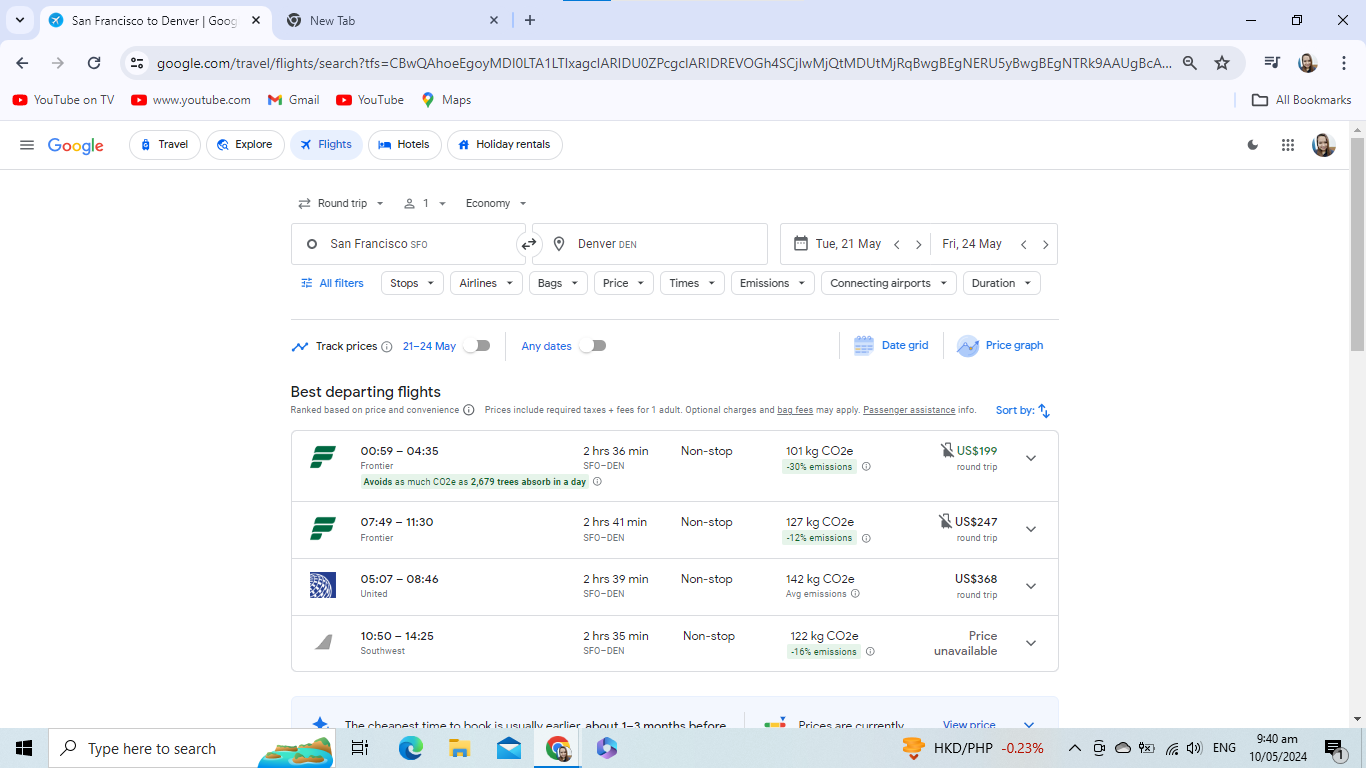This screenshot has width=1366, height=768.
Task: Edit the Denver destination field
Action: [x=650, y=244]
